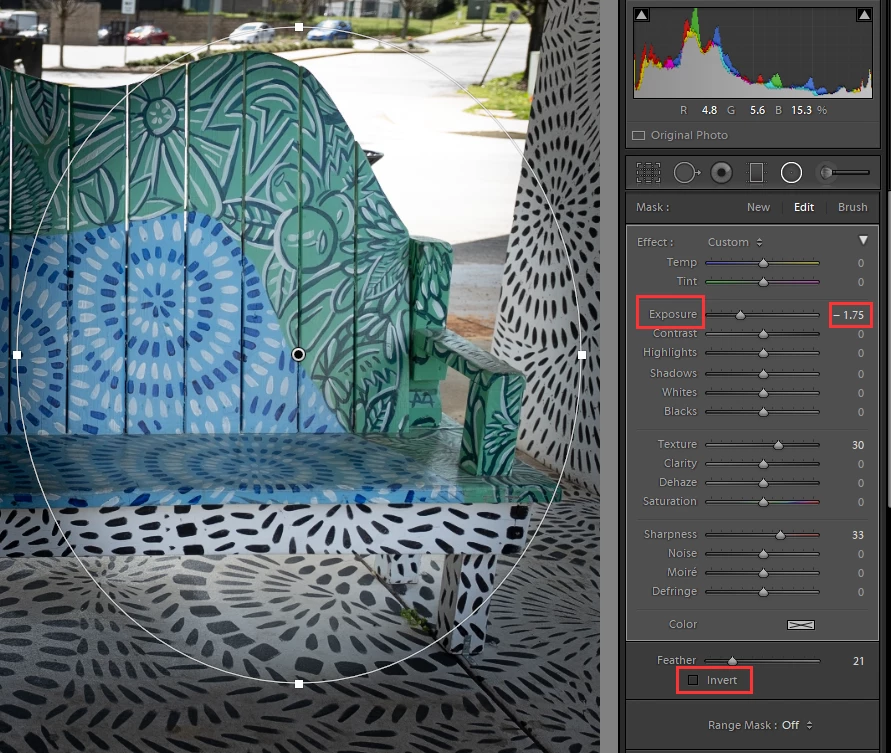Click the Clarity slider handle
This screenshot has height=753, width=891.
click(763, 464)
